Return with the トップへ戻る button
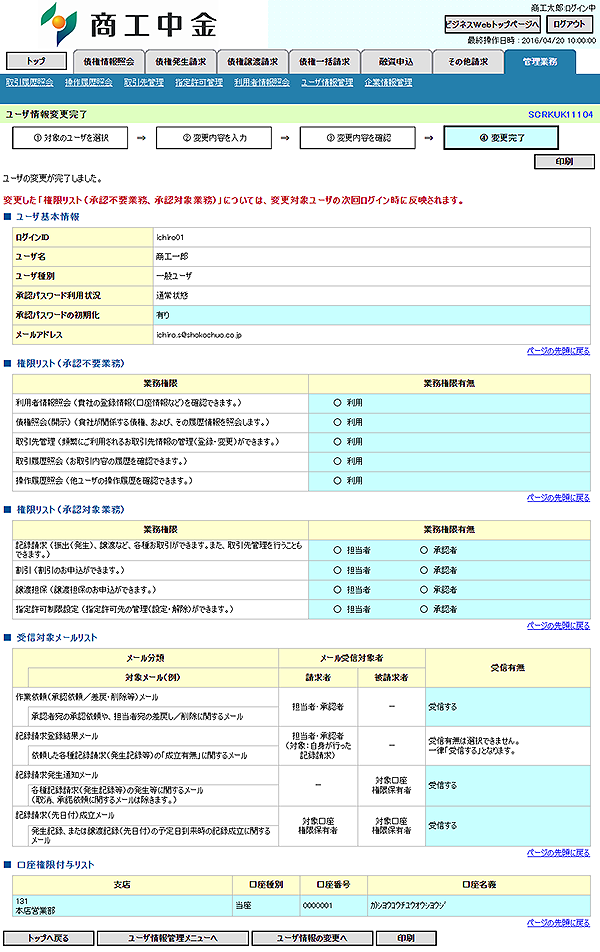This screenshot has height=952, width=600. tap(49, 939)
